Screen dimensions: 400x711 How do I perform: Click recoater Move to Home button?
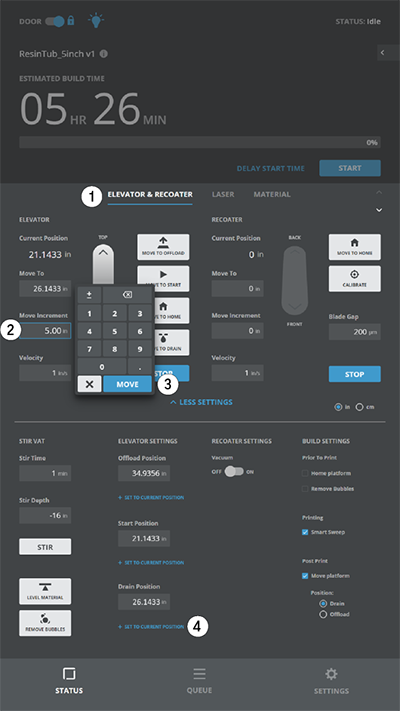point(355,247)
